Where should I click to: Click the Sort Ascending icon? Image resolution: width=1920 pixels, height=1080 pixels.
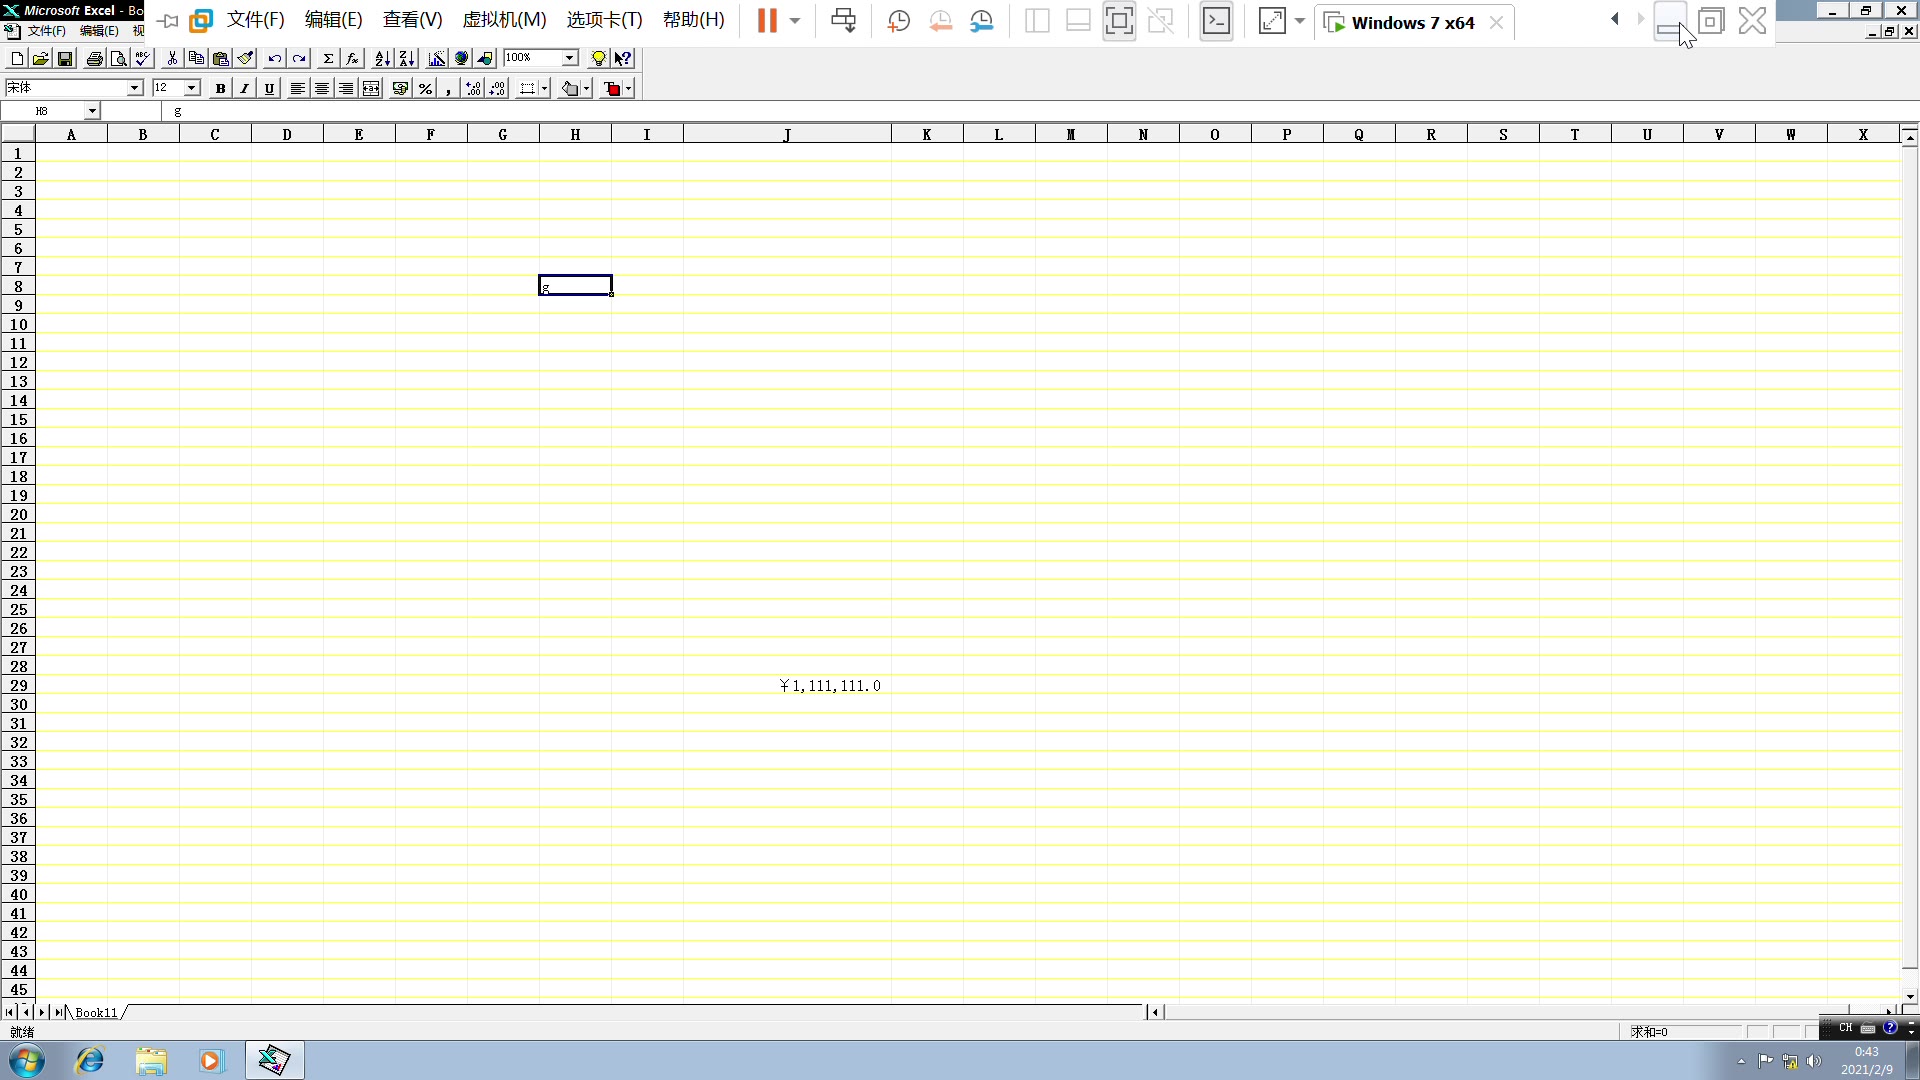point(382,59)
